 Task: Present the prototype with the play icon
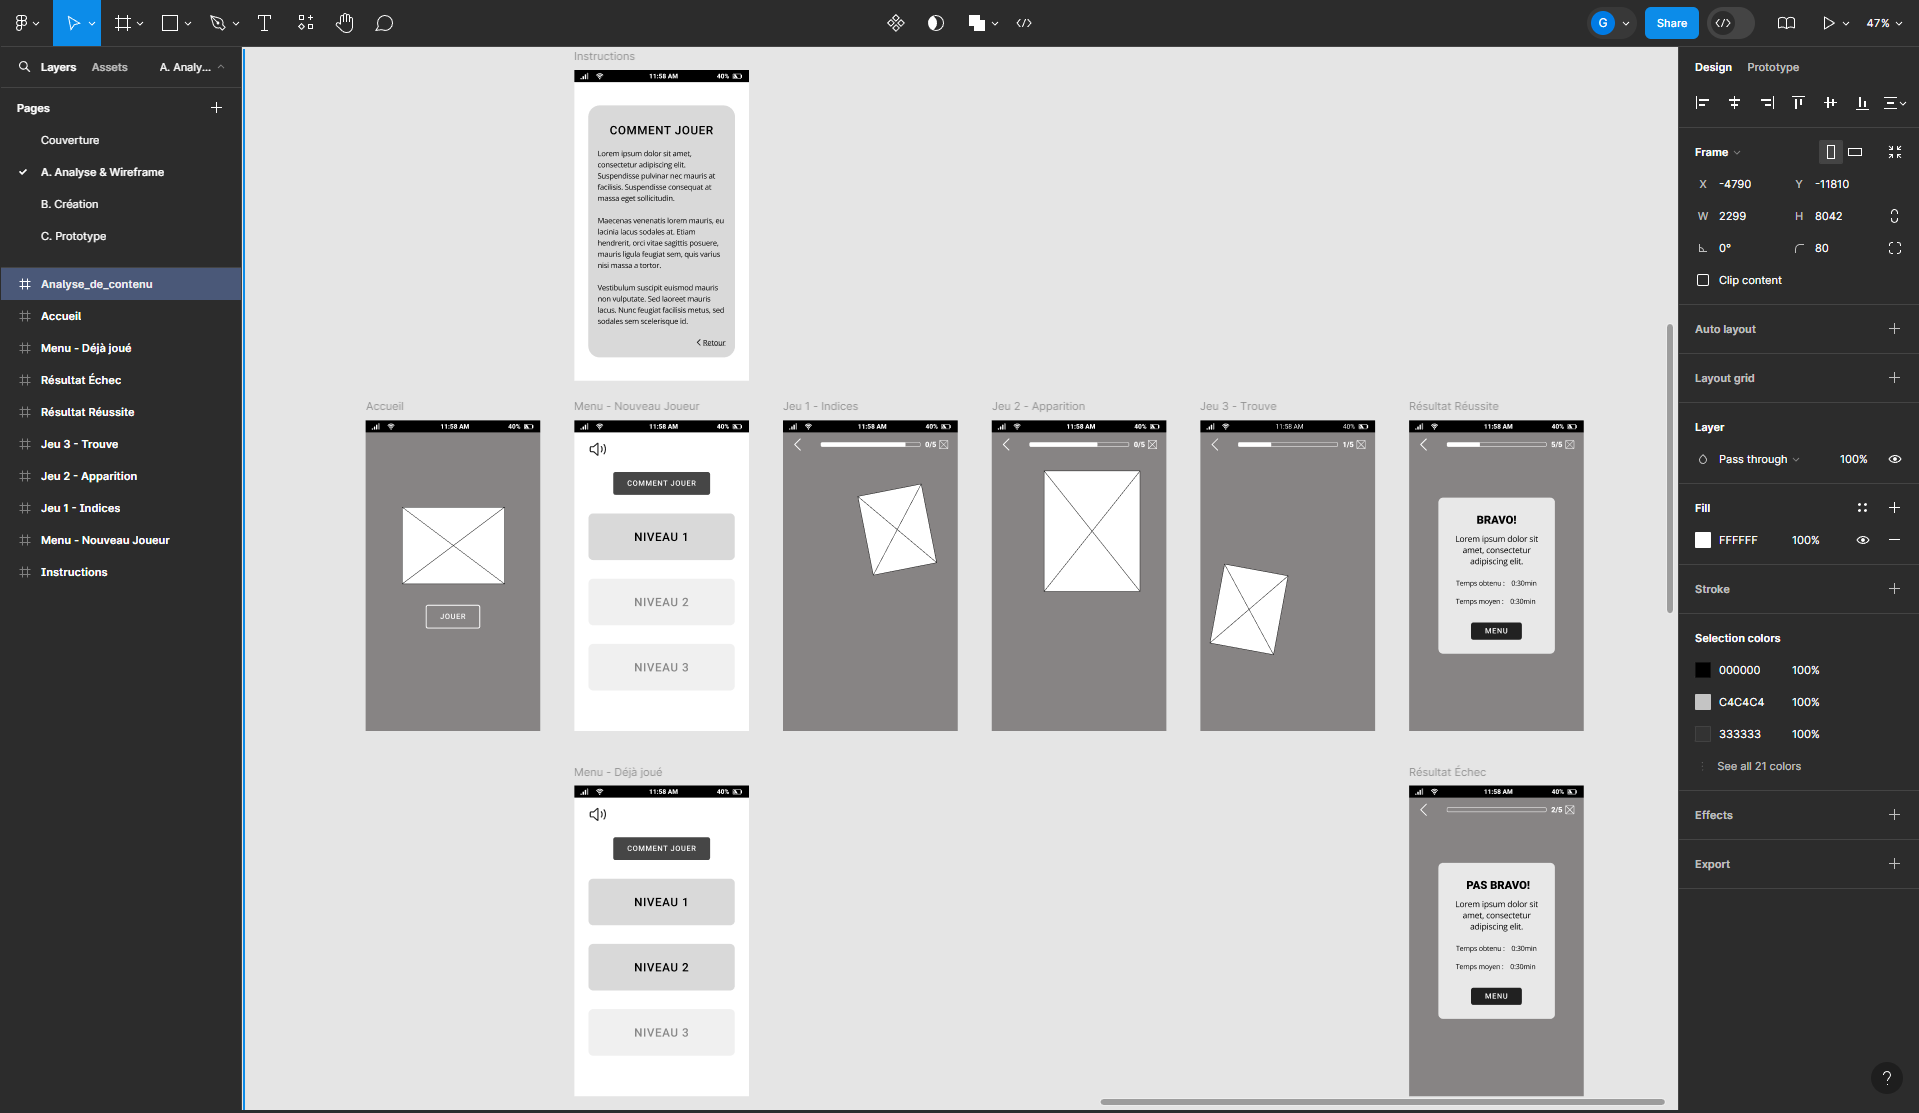point(1828,22)
